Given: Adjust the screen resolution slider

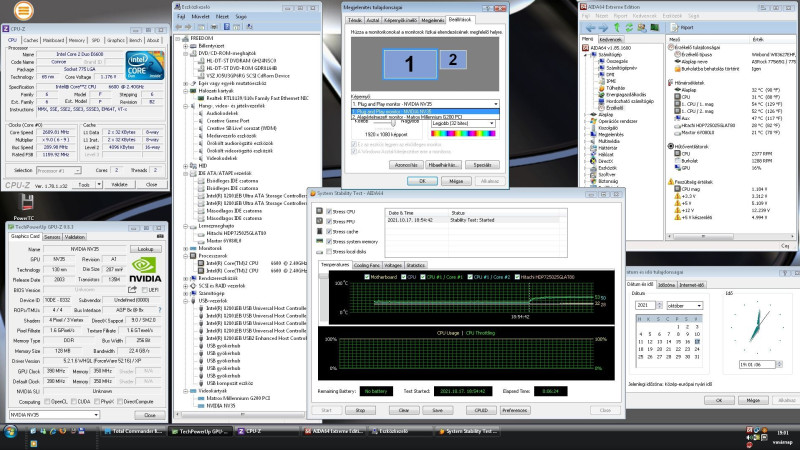Looking at the screenshot, I should 393,123.
